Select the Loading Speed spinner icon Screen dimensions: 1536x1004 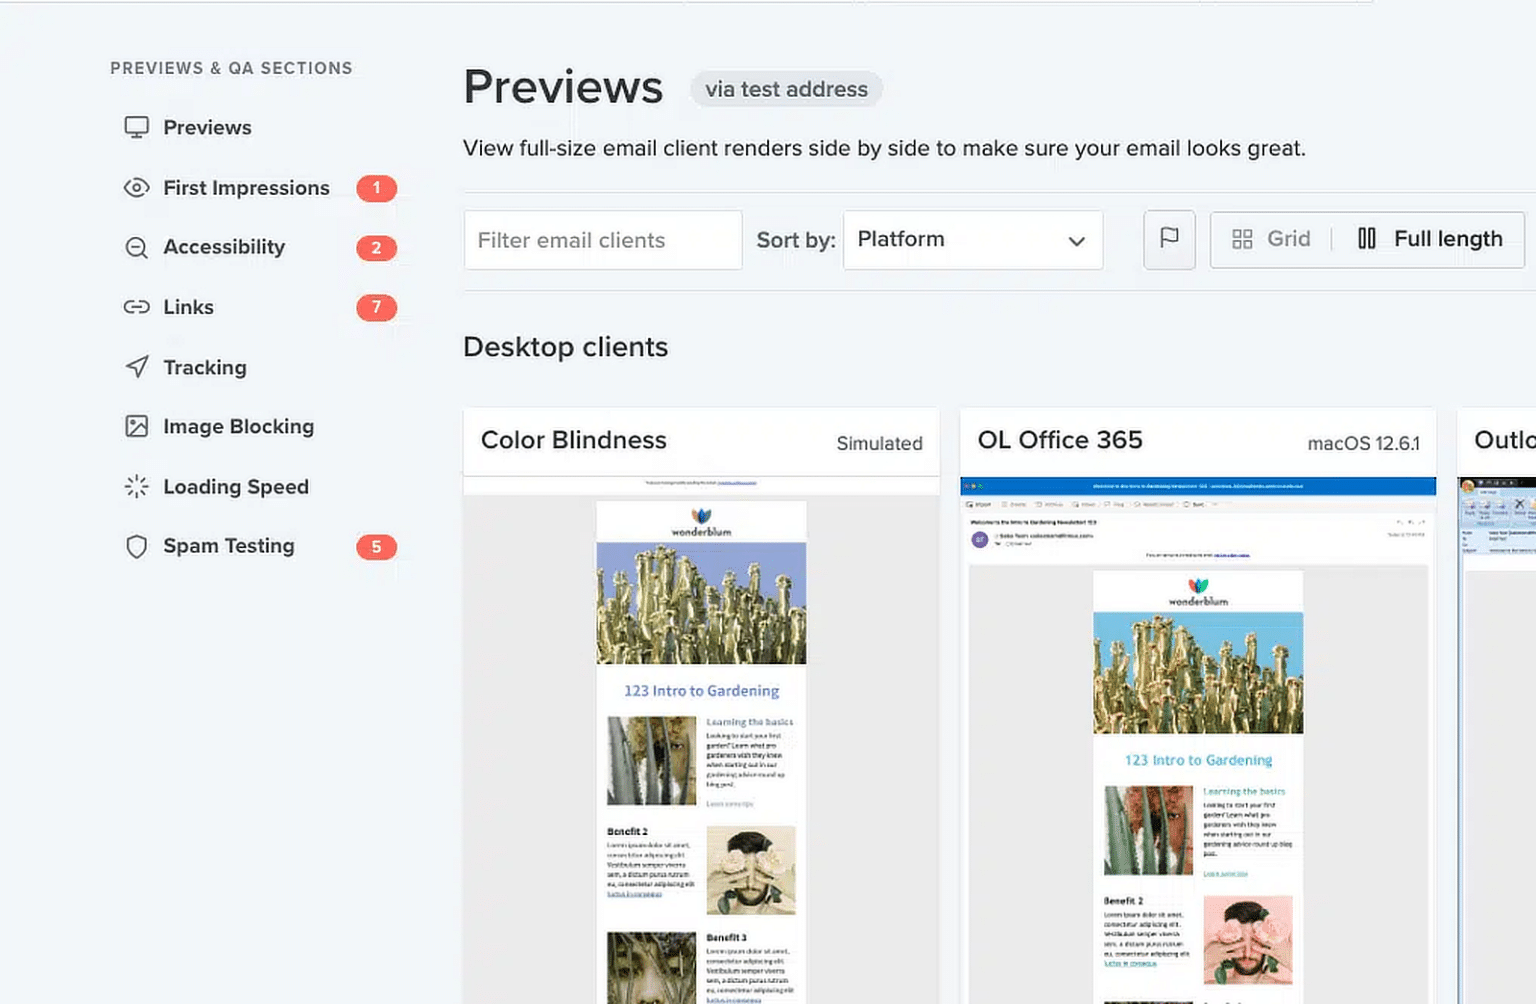[136, 487]
